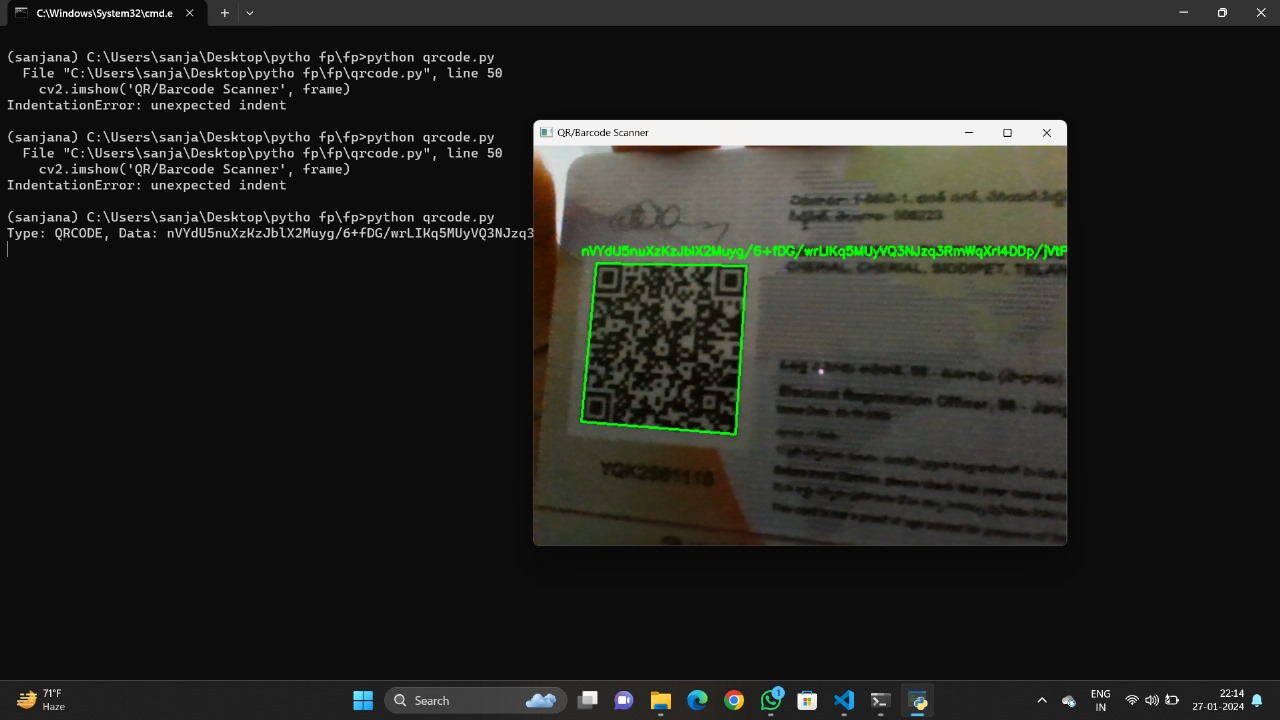Open Microsoft Edge from the taskbar

(x=698, y=700)
